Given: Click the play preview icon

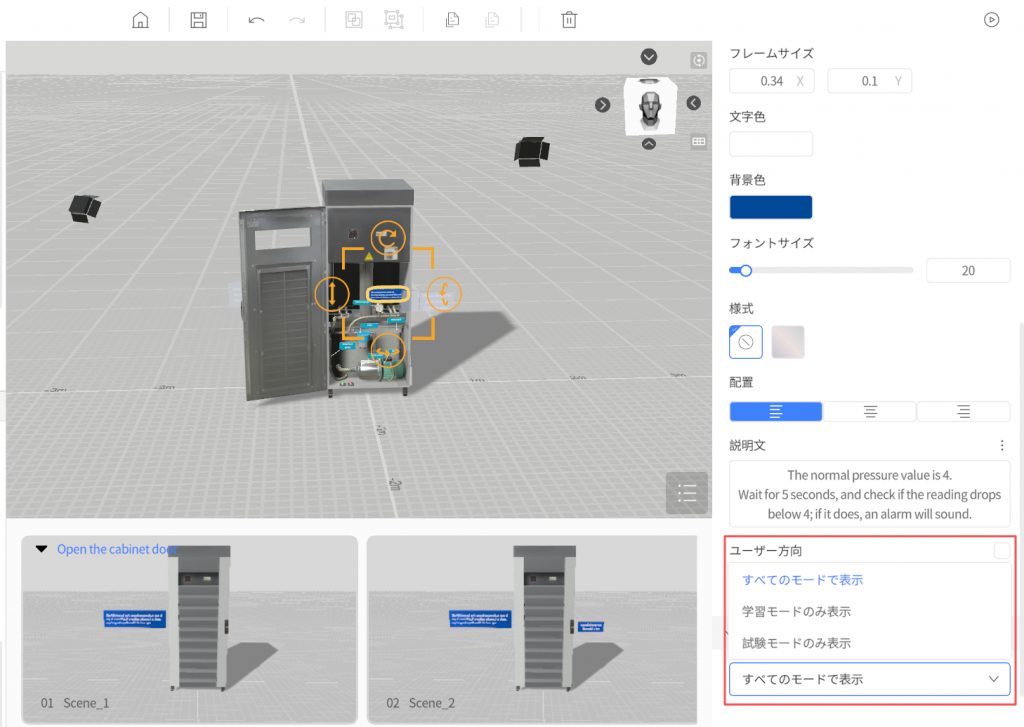Looking at the screenshot, I should [991, 19].
